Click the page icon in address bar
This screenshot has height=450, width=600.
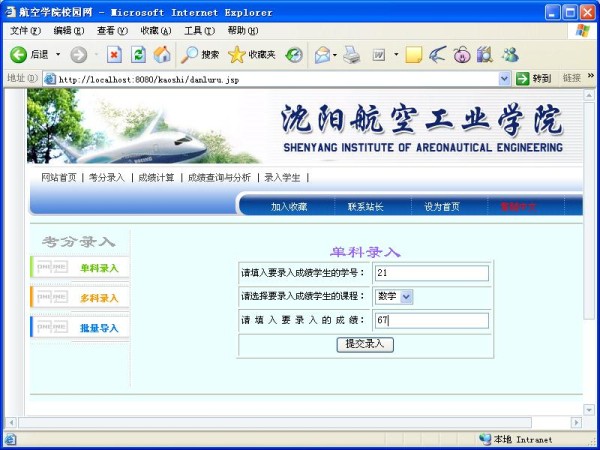tap(50, 79)
